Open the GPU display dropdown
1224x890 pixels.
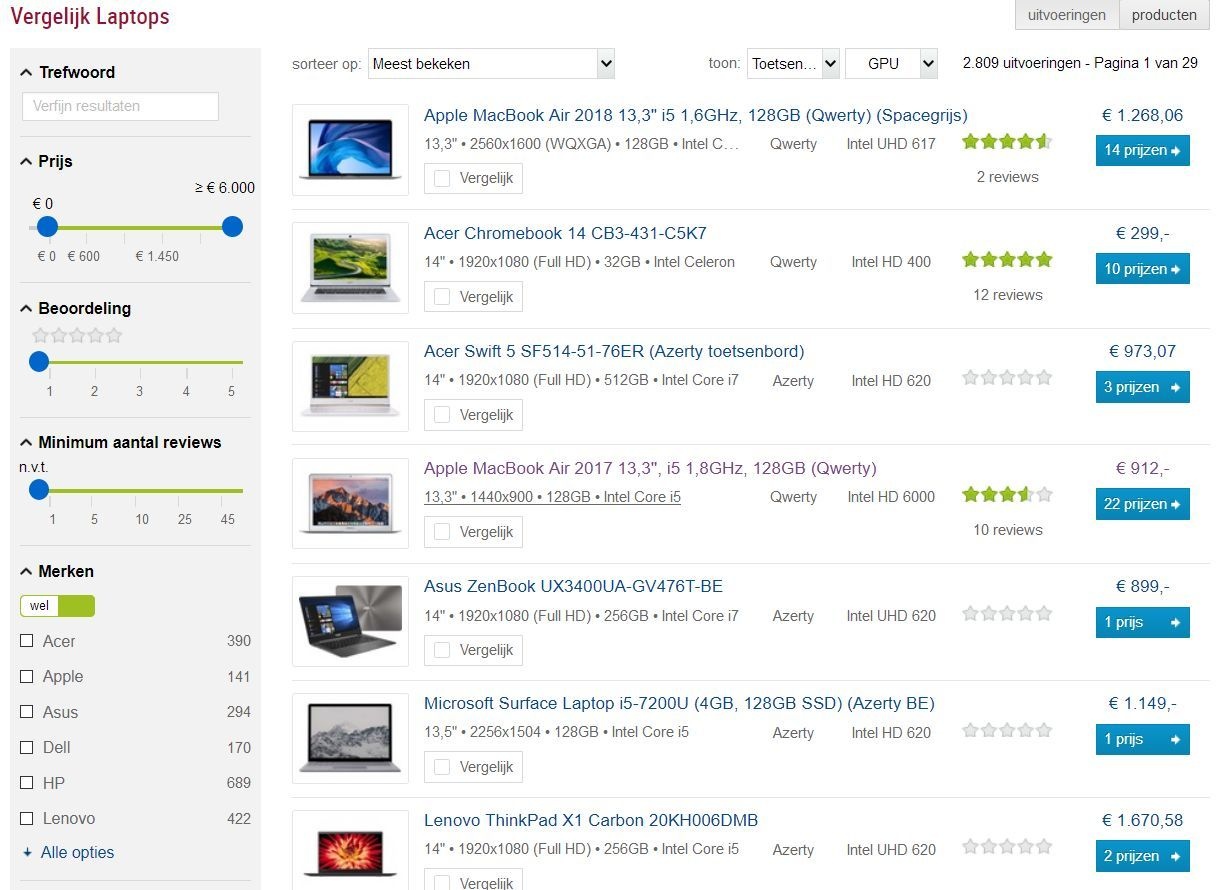tap(891, 63)
